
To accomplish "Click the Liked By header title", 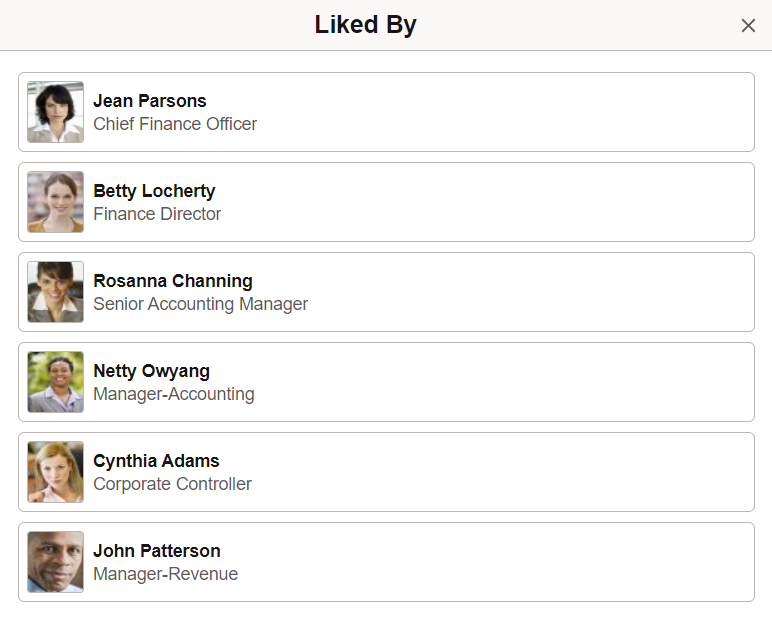I will [x=365, y=25].
